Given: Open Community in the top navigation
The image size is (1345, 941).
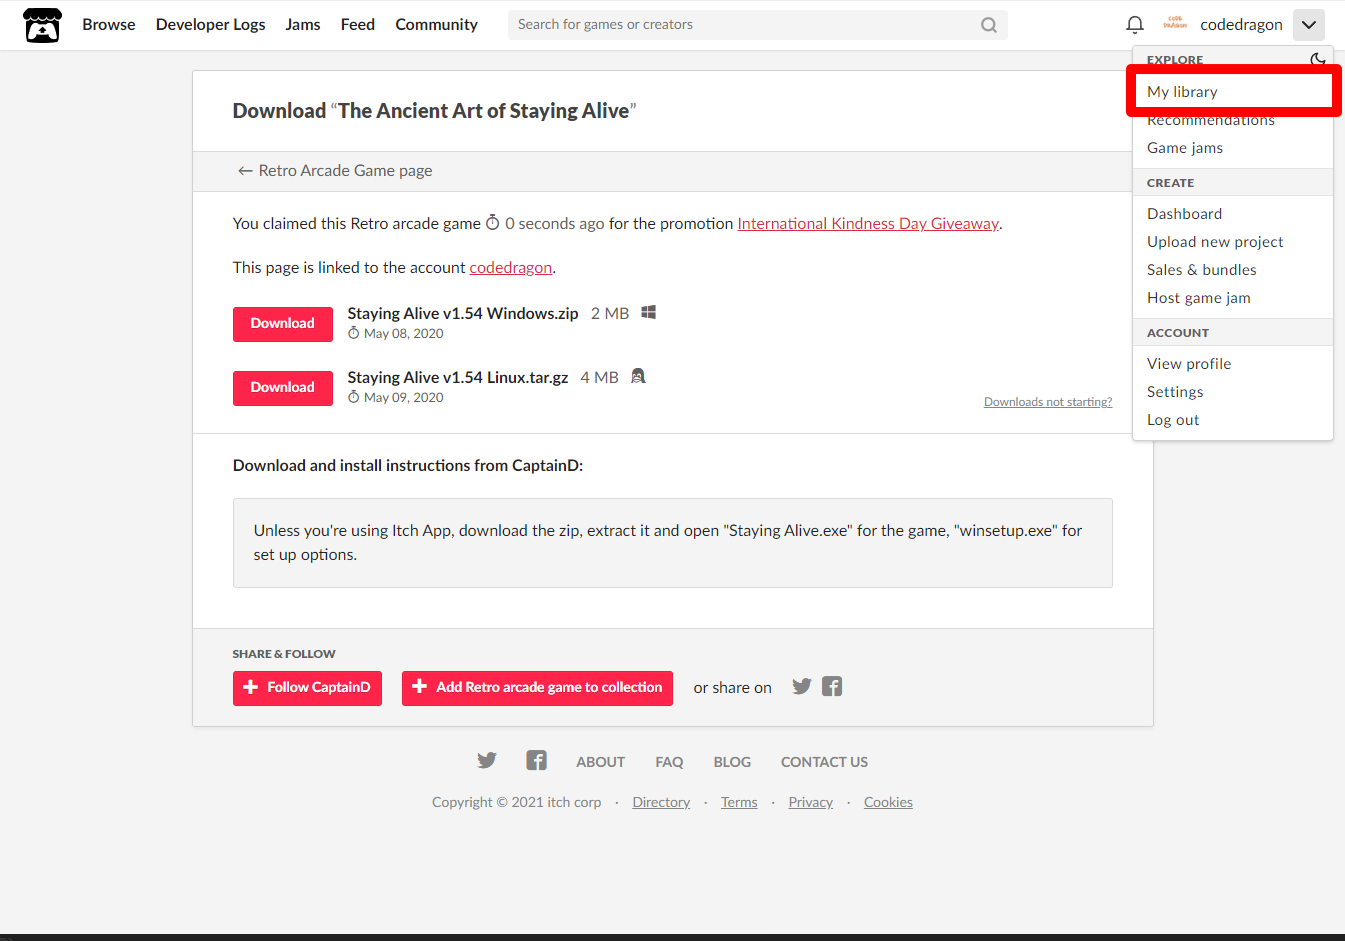Looking at the screenshot, I should click(437, 25).
